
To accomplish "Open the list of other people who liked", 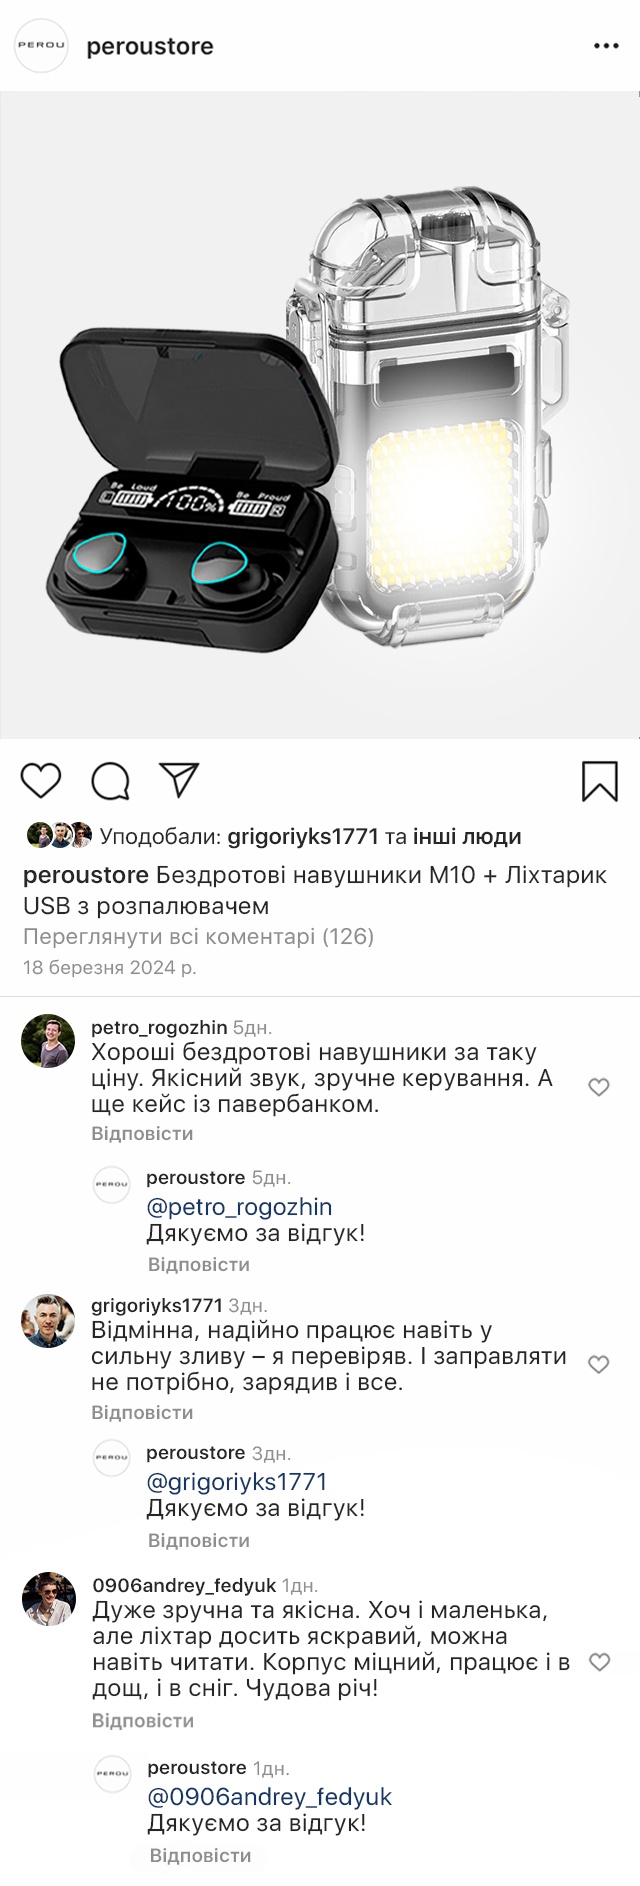I will [467, 836].
